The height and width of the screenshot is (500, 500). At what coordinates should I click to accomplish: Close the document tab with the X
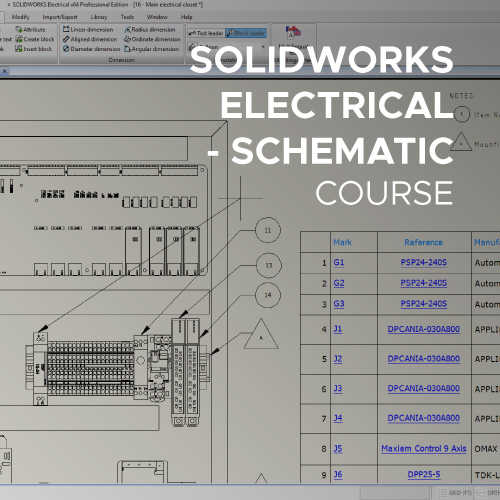click(5, 71)
